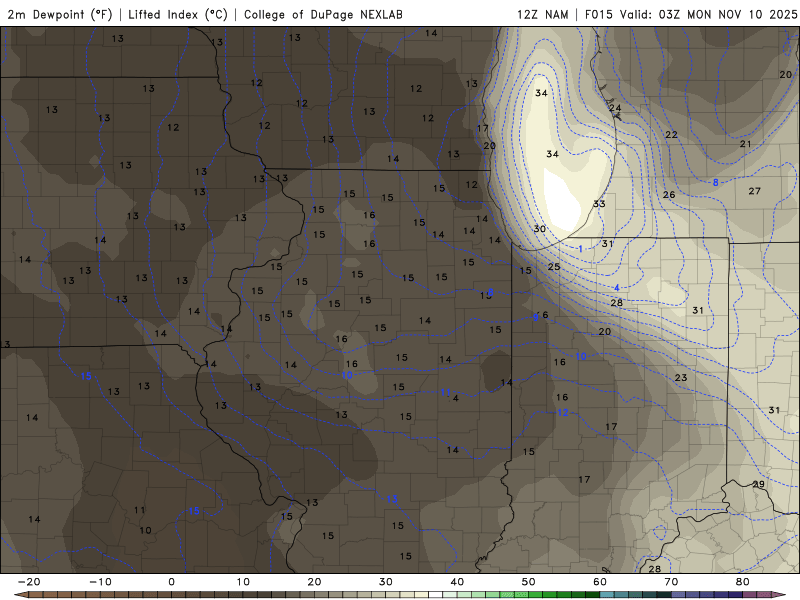Click the black "11" dewpoint value on map
This screenshot has width=800, height=600.
tap(139, 510)
